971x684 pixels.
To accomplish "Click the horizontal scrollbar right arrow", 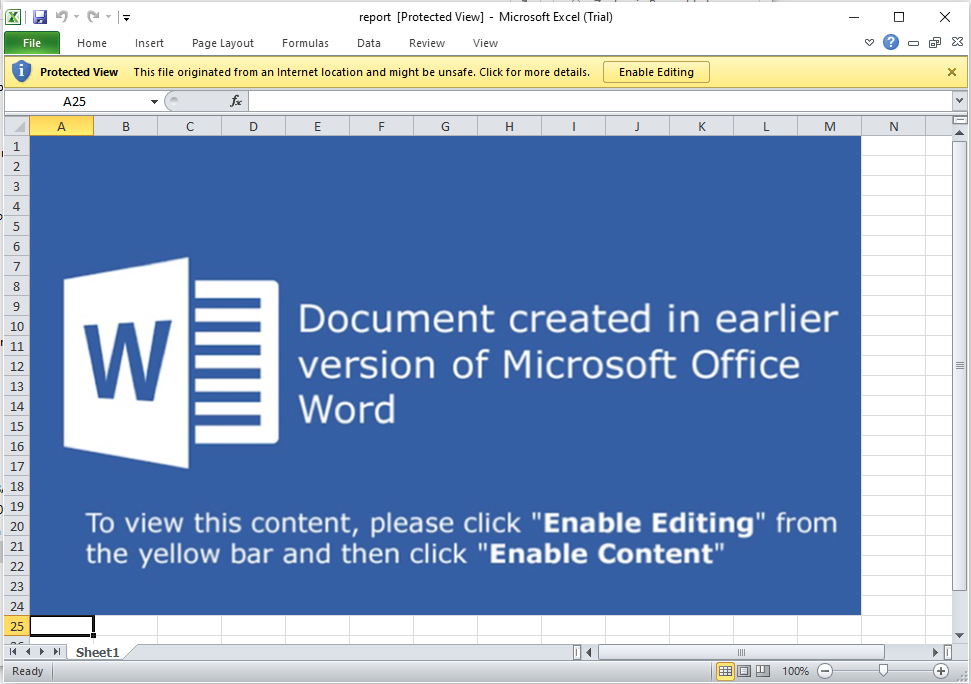I will click(935, 652).
